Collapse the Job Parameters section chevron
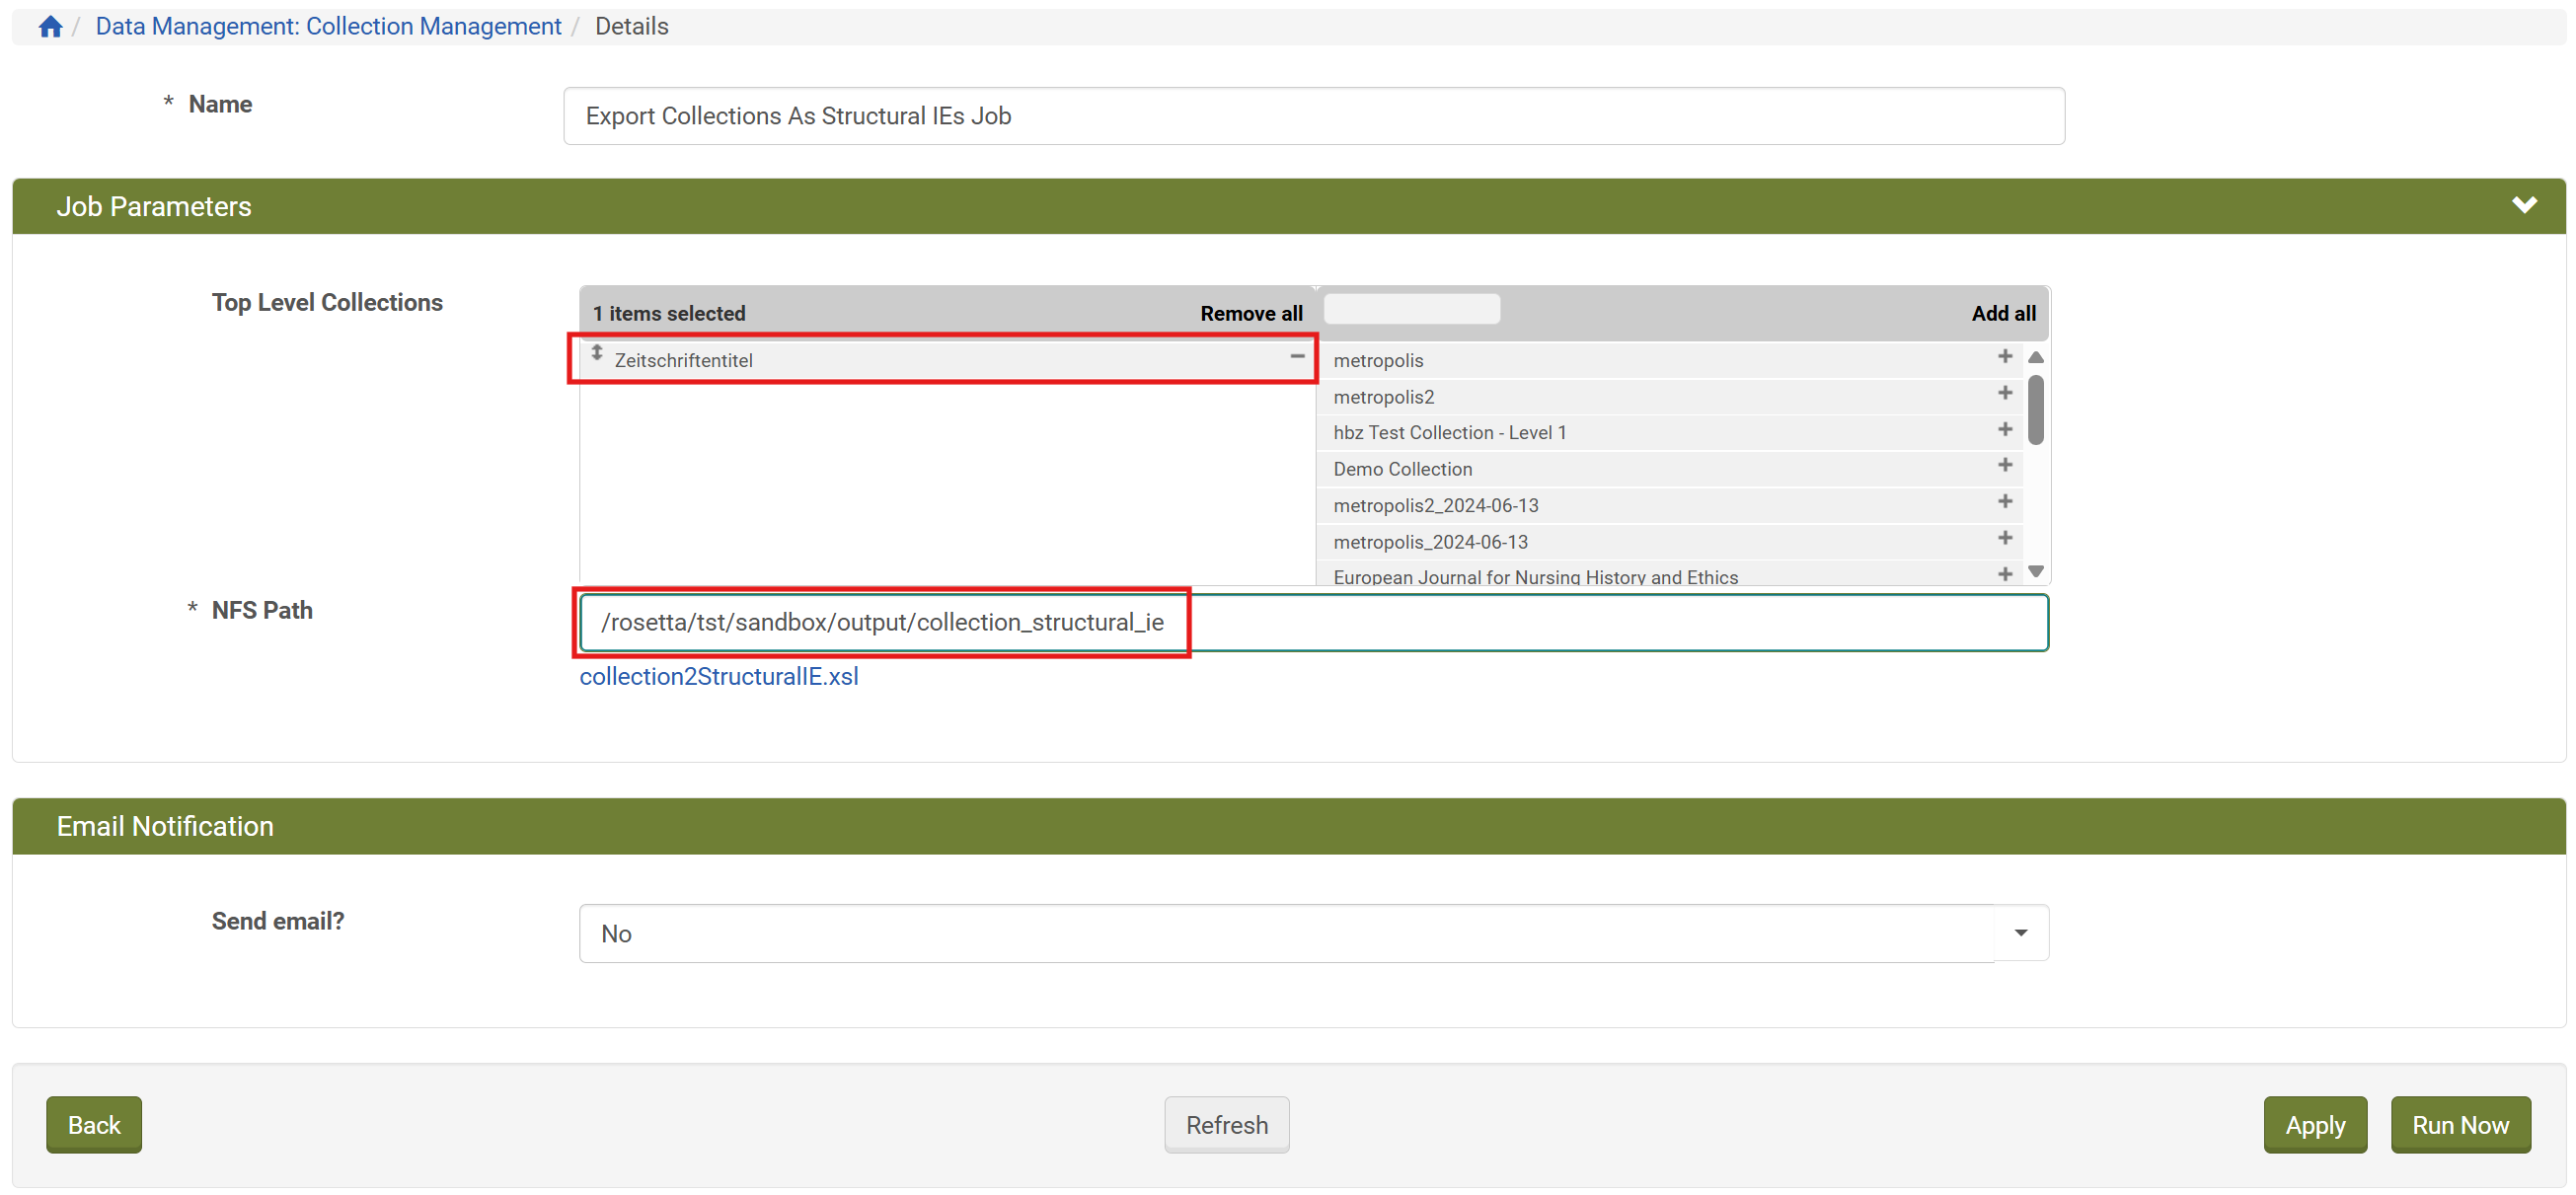The height and width of the screenshot is (1195, 2576). [x=2527, y=205]
